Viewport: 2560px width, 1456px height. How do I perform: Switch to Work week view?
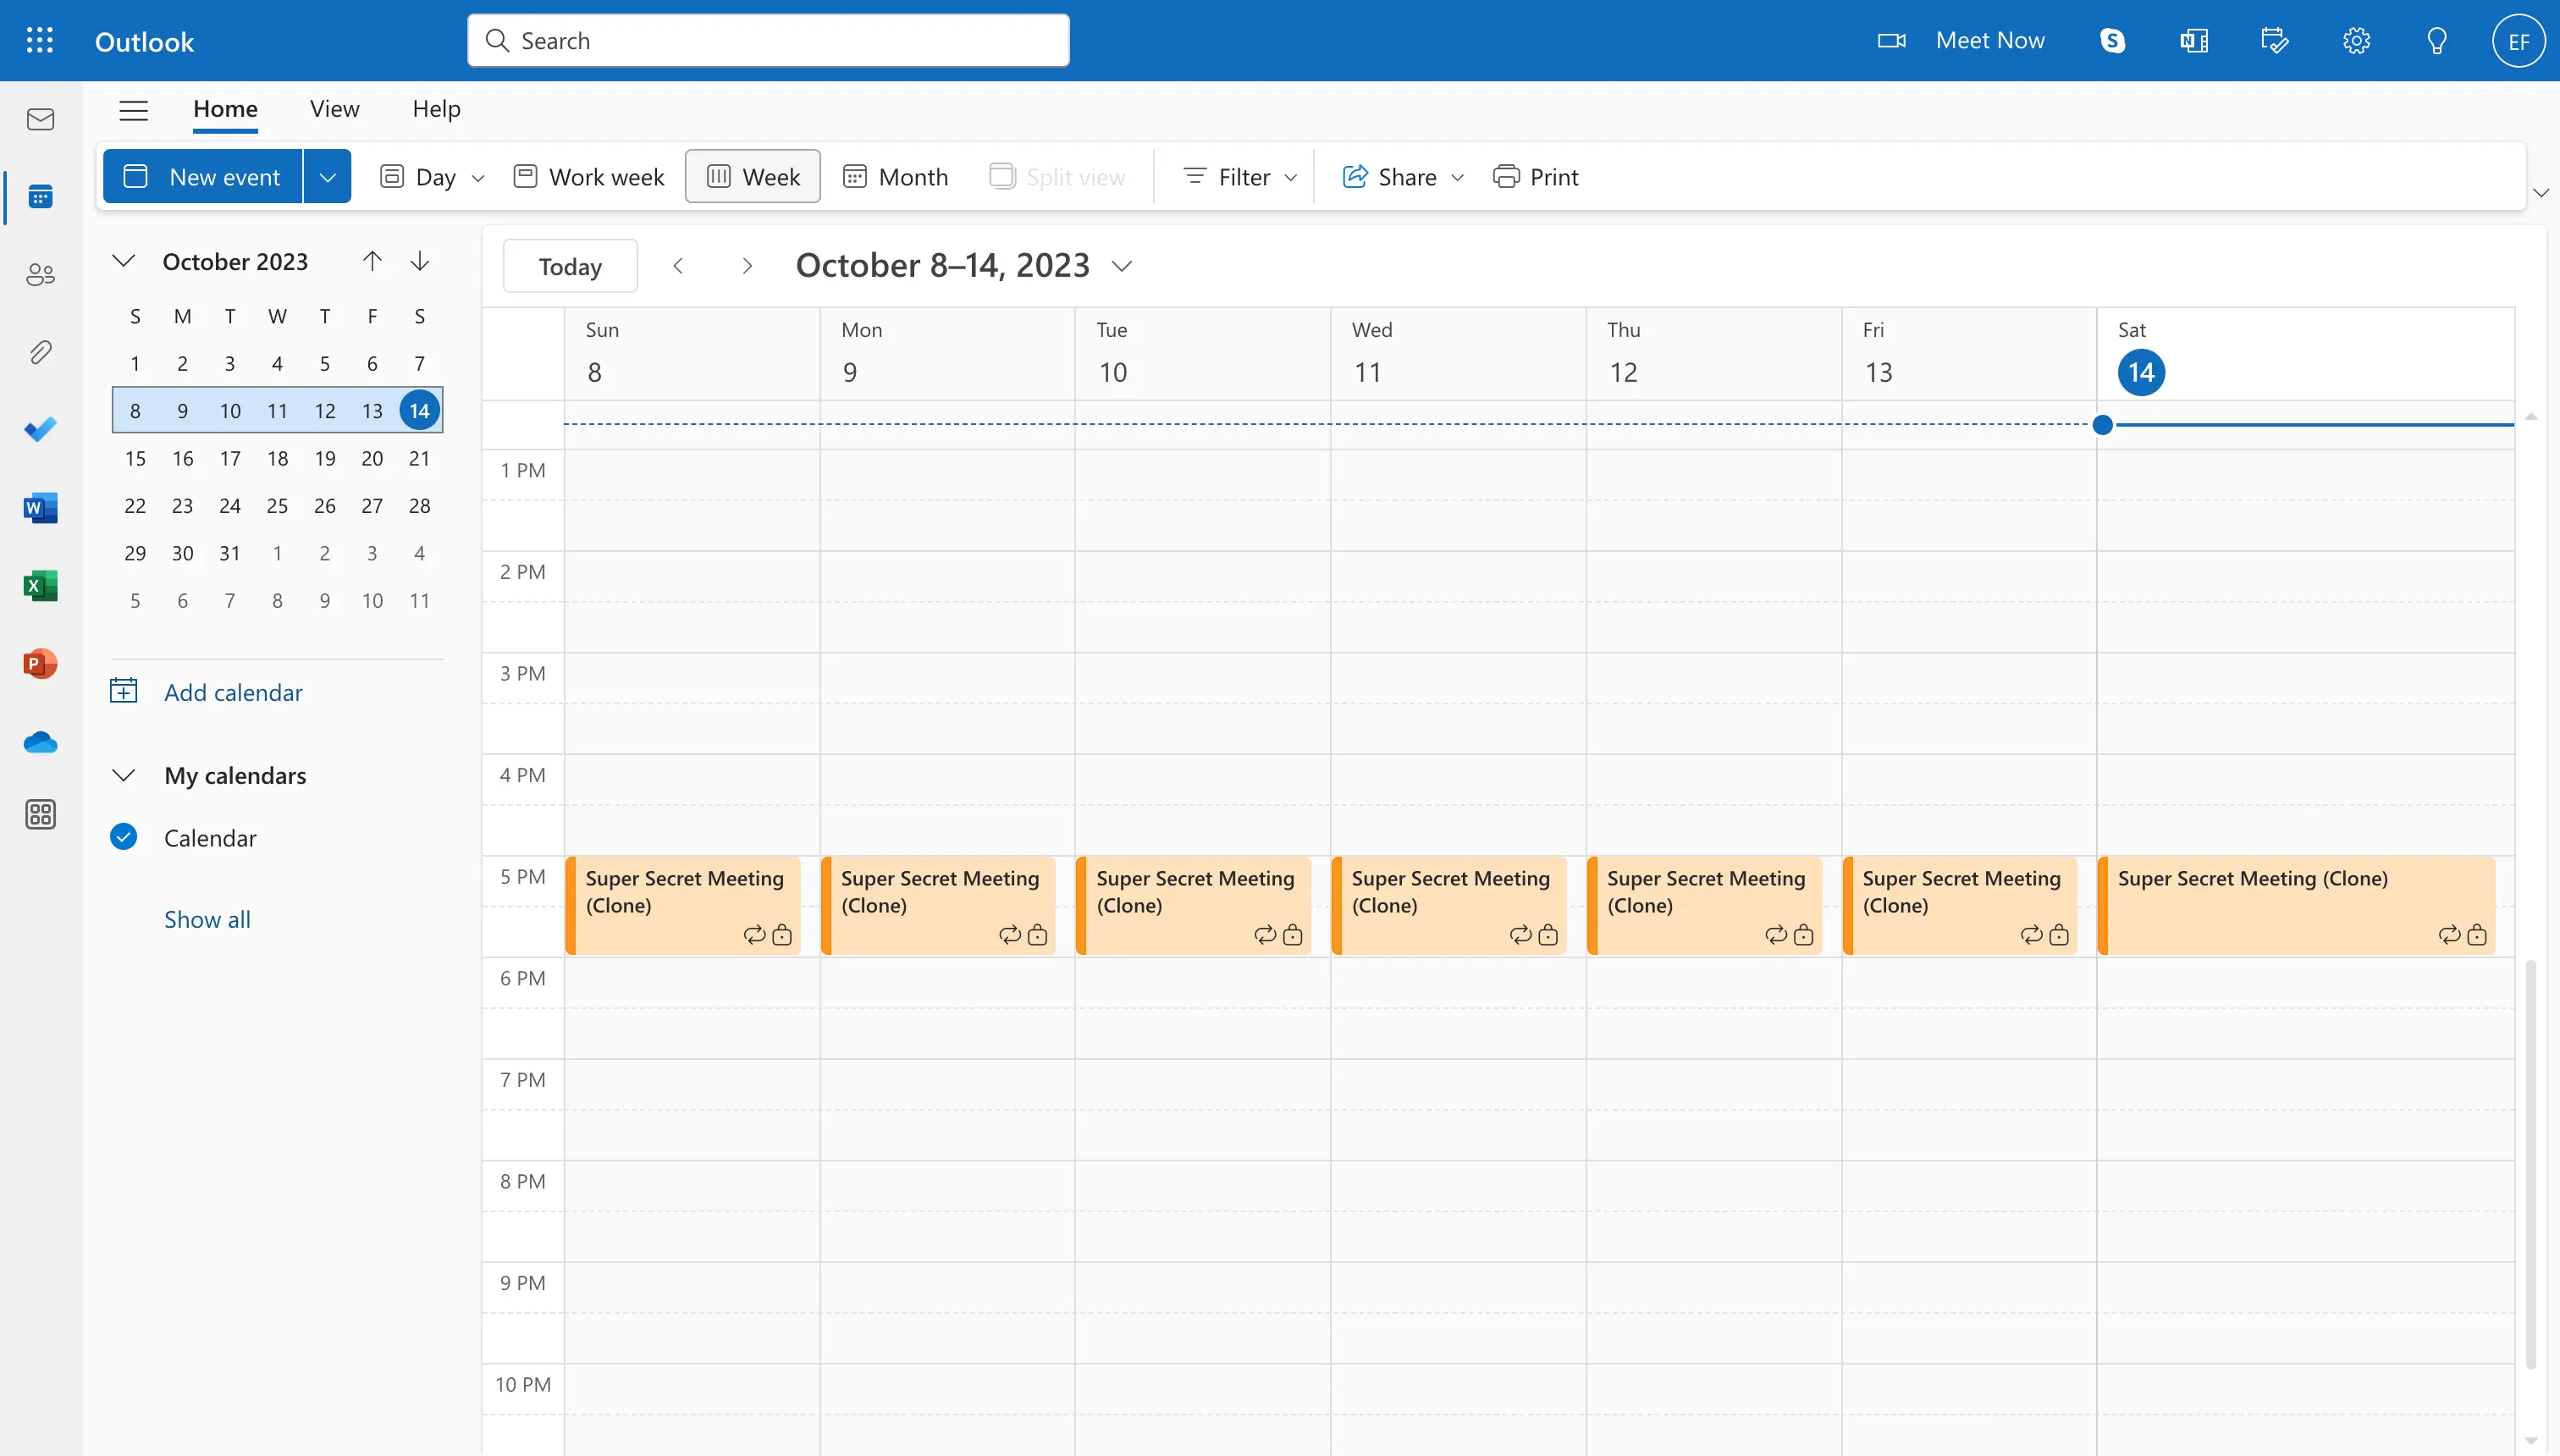[x=588, y=174]
